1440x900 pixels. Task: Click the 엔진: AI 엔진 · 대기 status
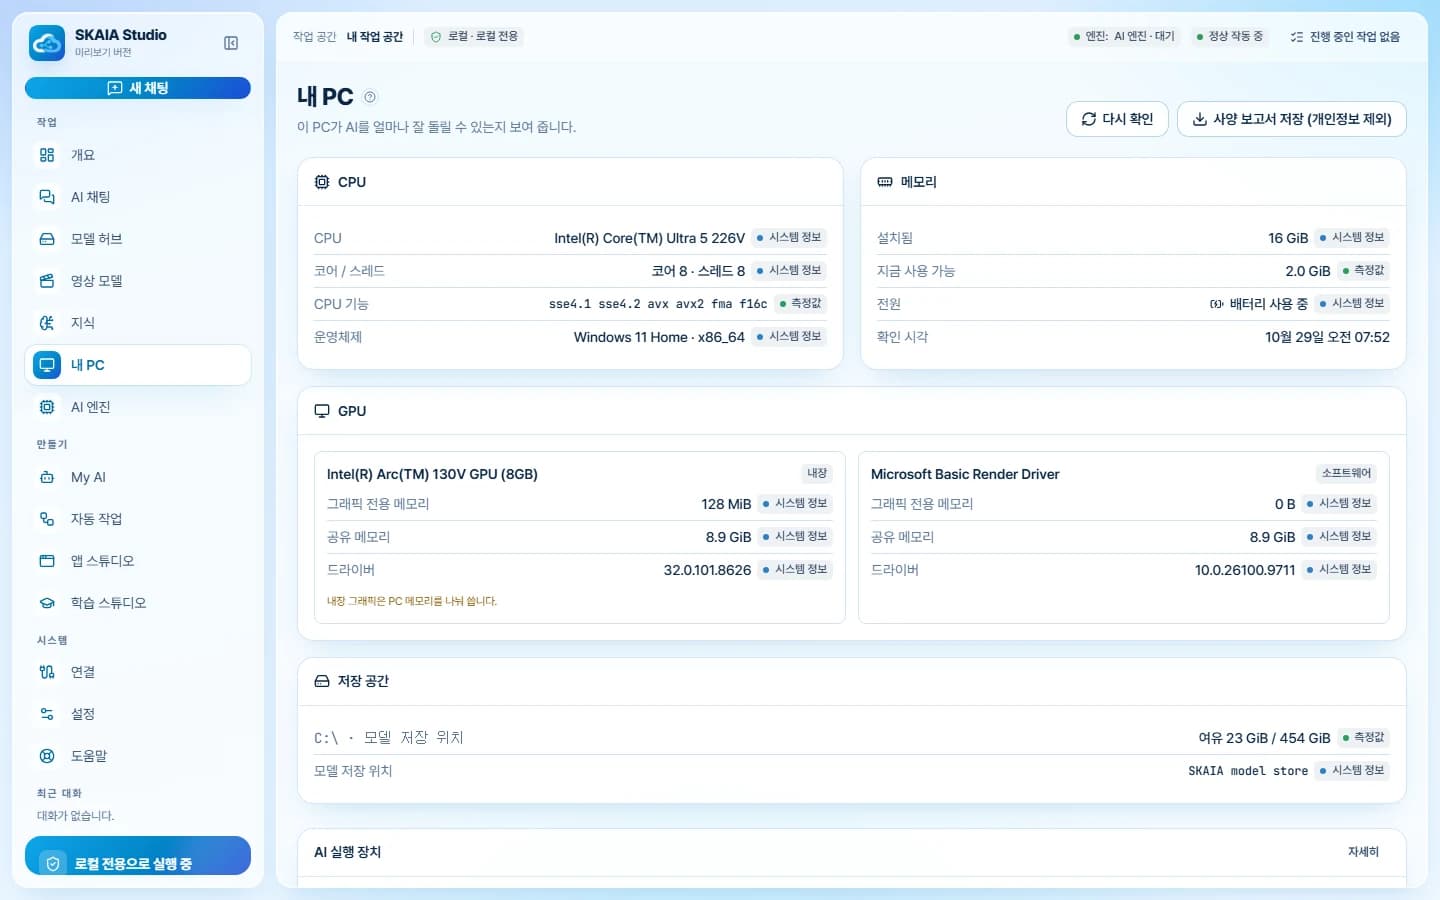tap(1124, 36)
